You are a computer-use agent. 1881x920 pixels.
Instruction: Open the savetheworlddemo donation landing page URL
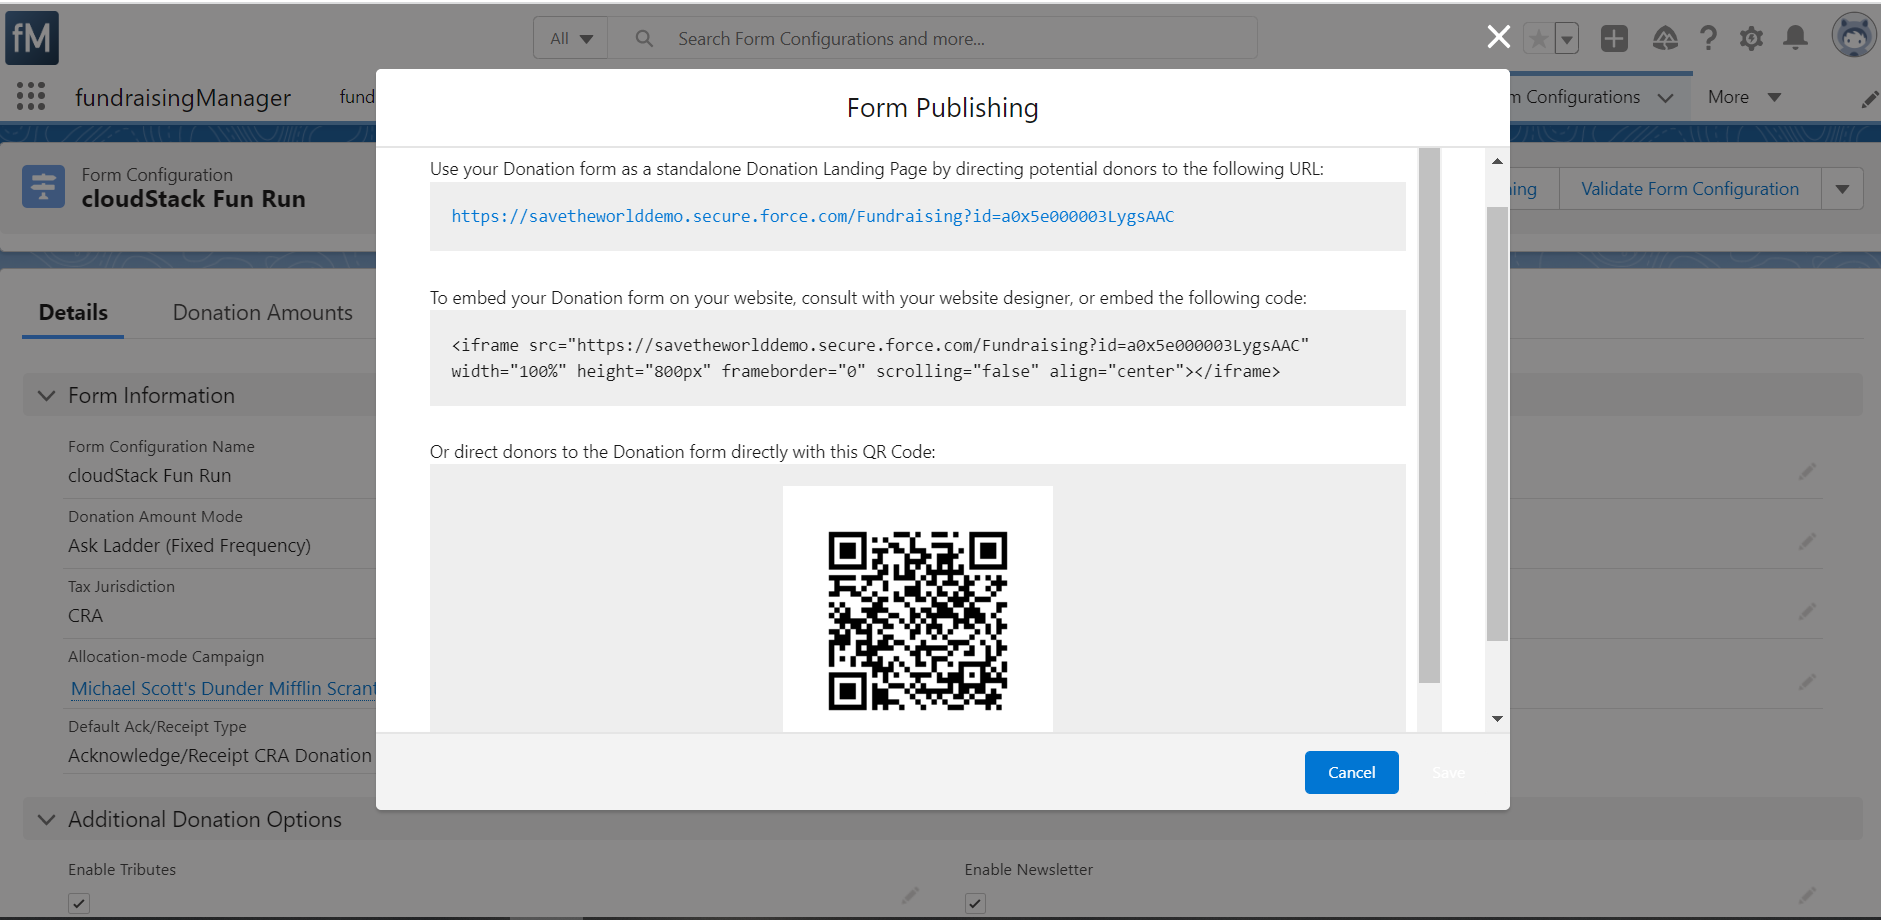pos(812,216)
